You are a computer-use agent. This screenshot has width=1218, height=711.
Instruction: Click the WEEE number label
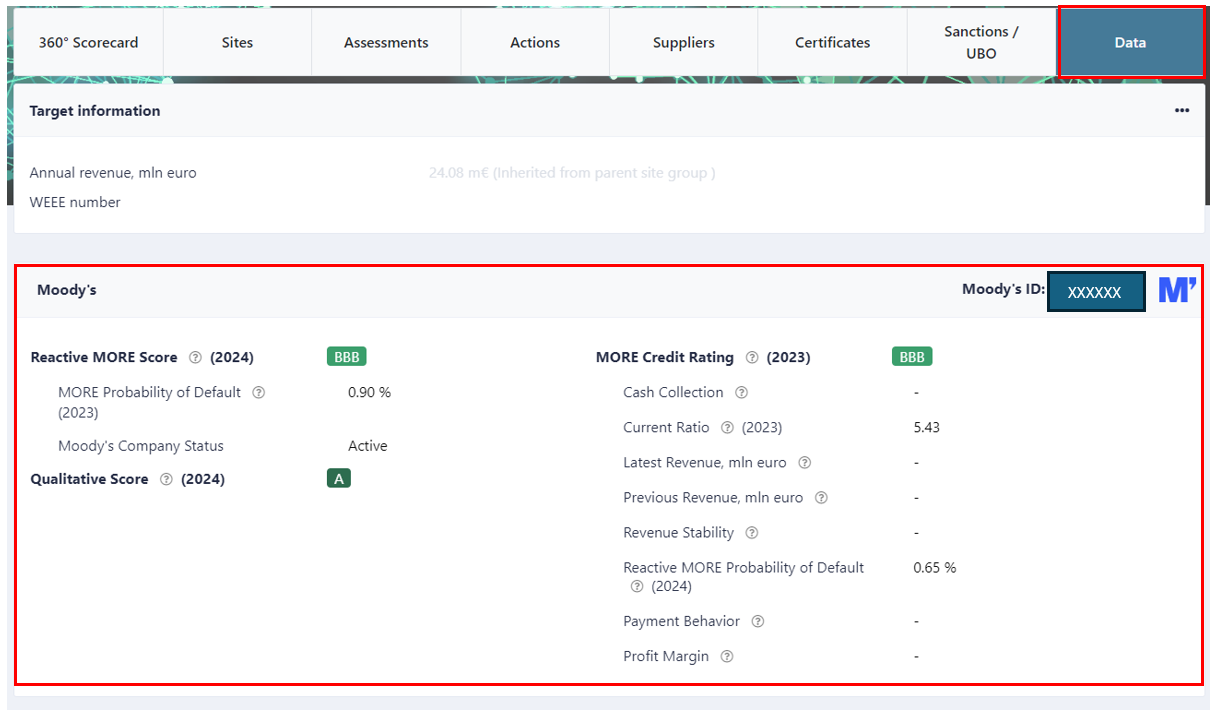pos(75,202)
